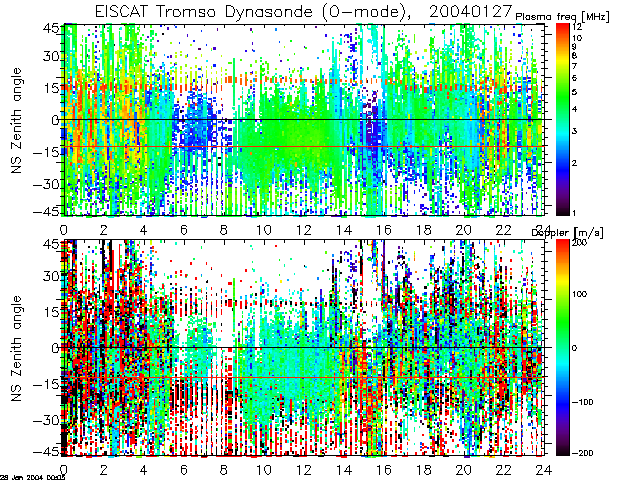Viewport: 640px width, 480px height.
Task: Click the '-100' tick on Doppler colorbar
Action: pyautogui.click(x=582, y=402)
